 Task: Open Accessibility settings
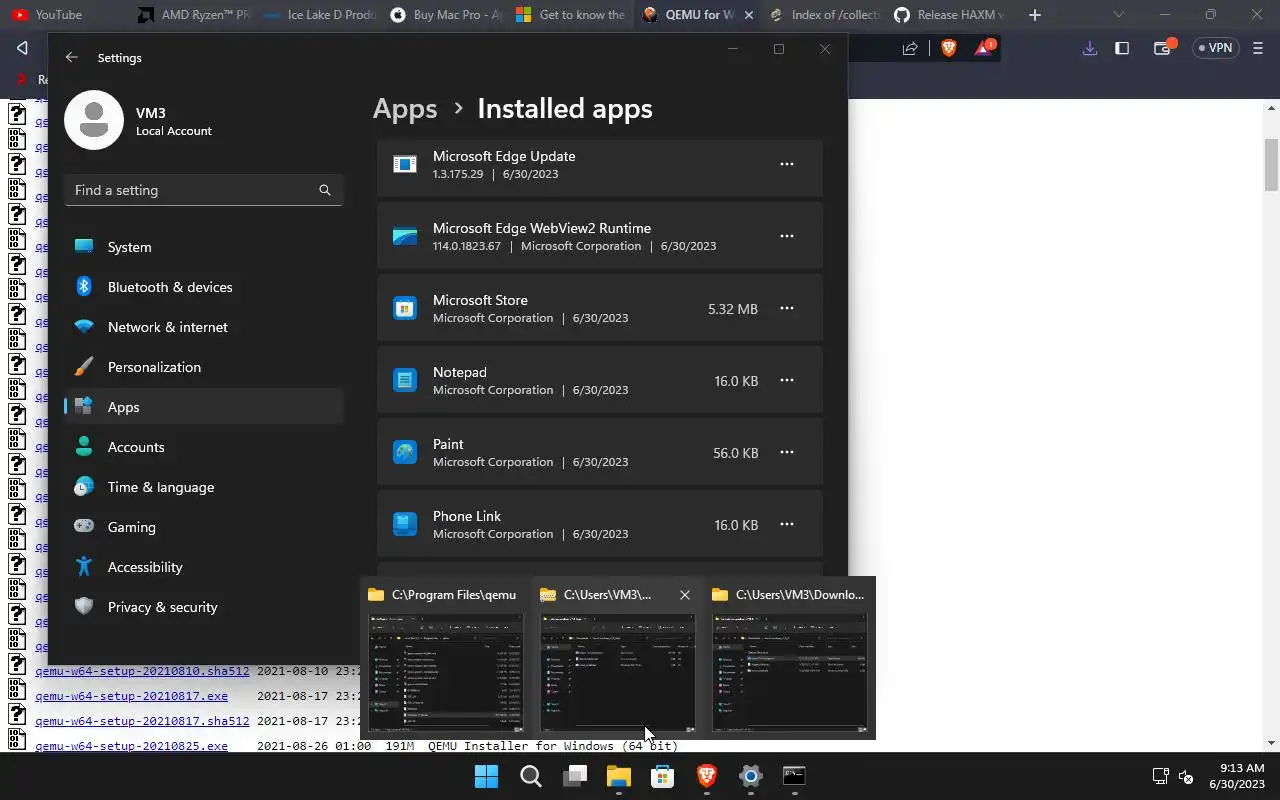pyautogui.click(x=204, y=567)
